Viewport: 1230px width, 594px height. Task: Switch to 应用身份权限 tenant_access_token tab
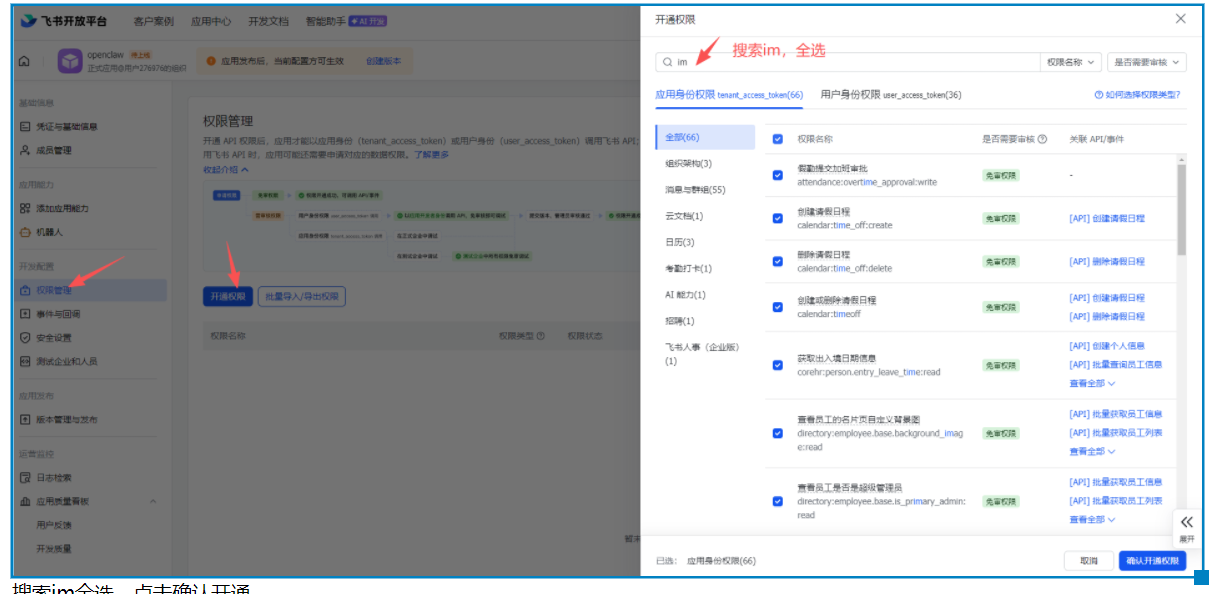729,95
